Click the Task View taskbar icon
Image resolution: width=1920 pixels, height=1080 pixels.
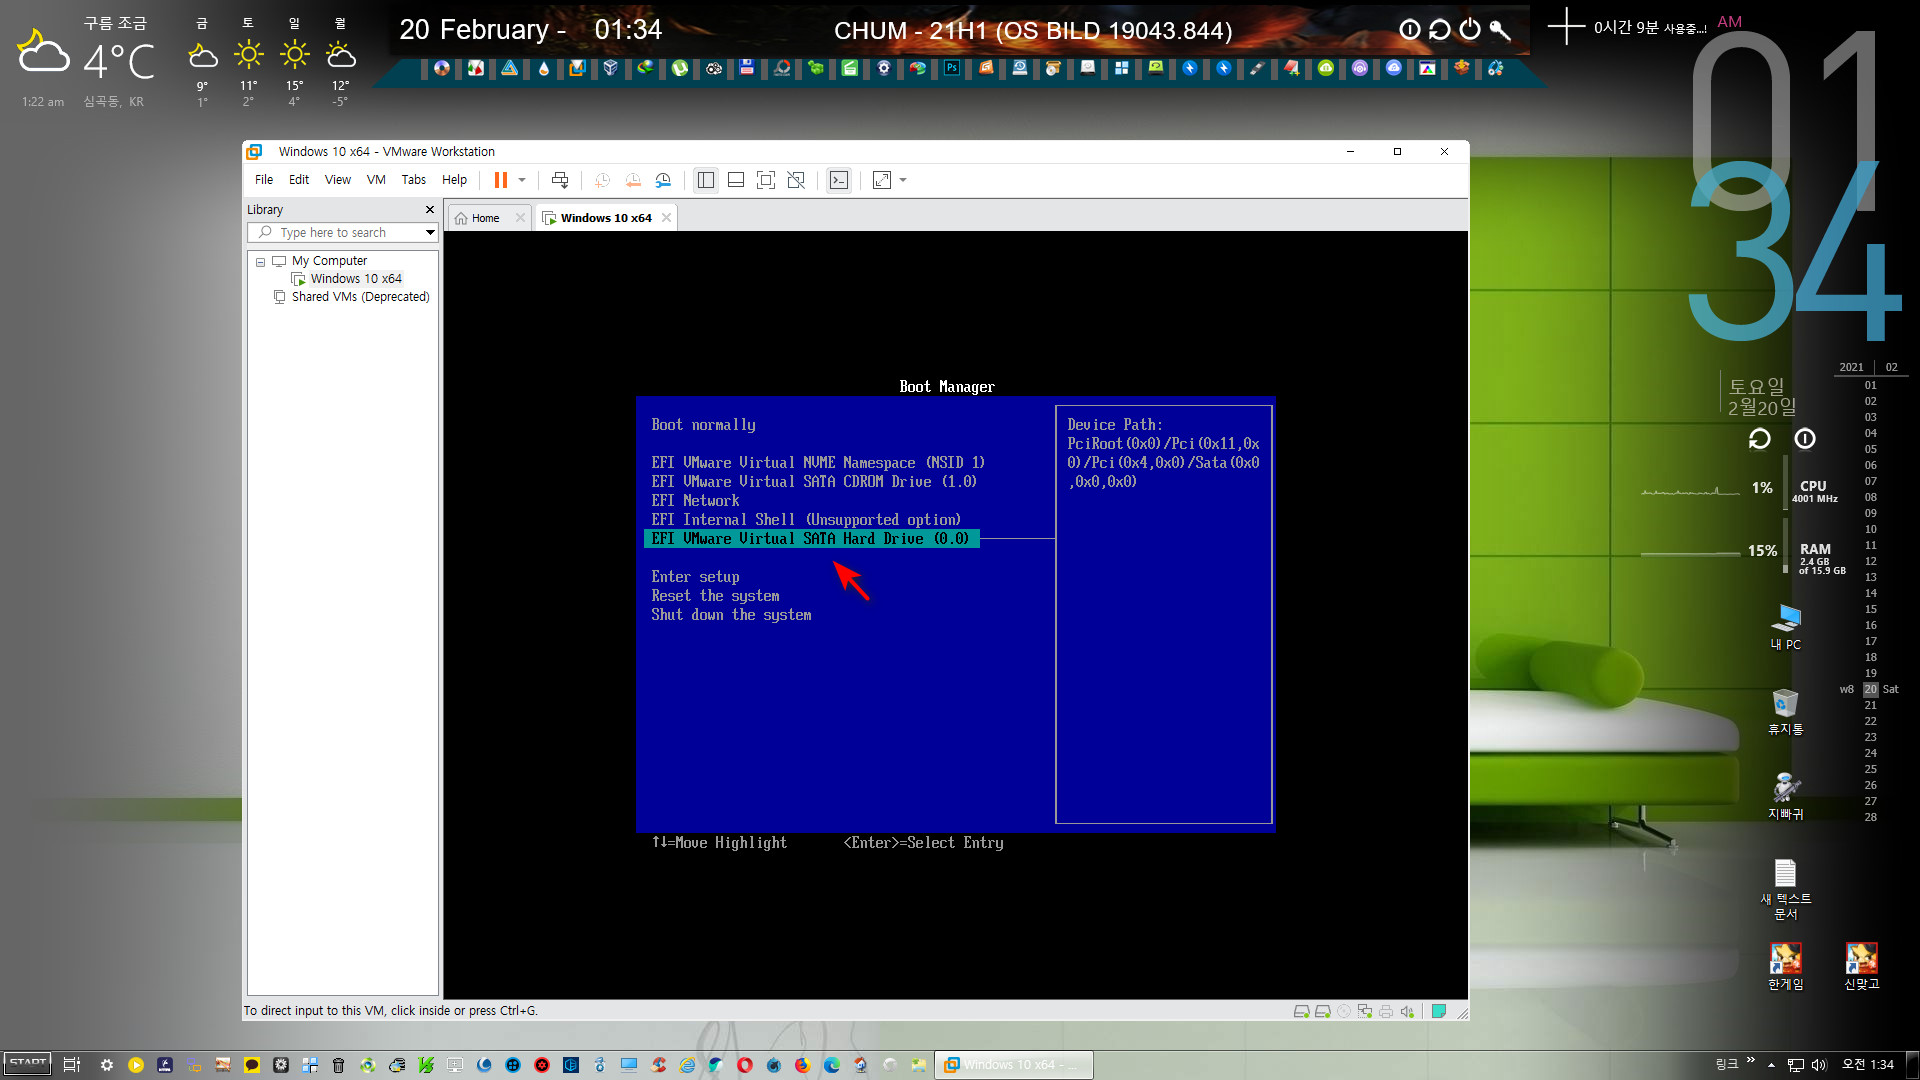click(x=72, y=1065)
